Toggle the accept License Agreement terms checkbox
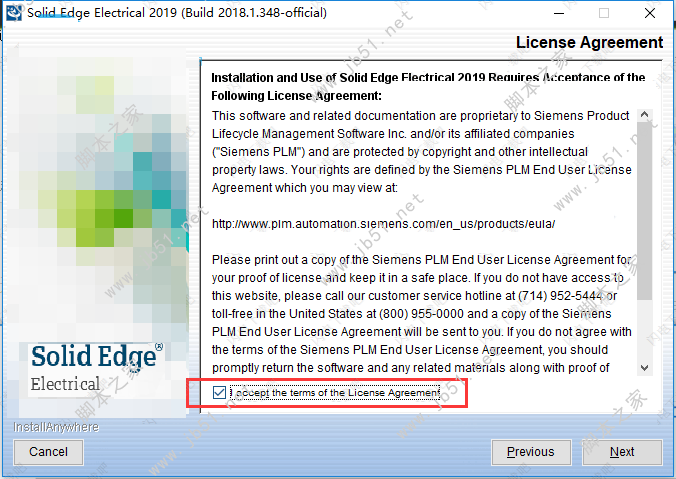 219,392
